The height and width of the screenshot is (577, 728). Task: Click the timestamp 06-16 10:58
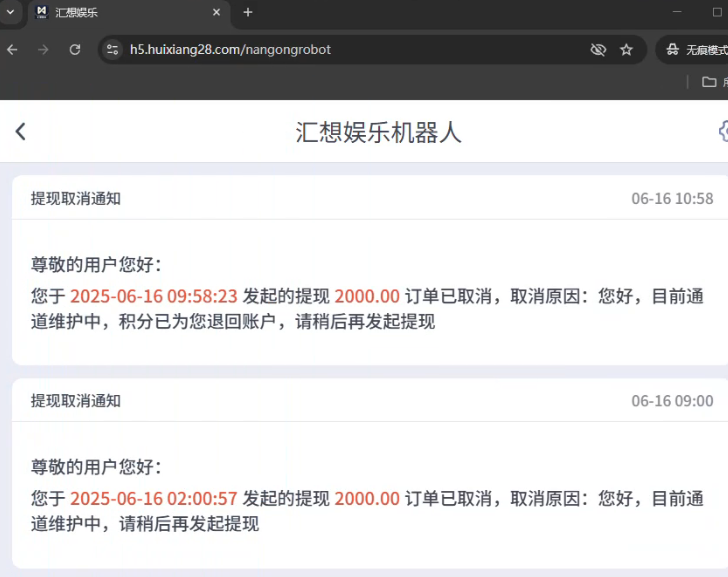(x=672, y=199)
